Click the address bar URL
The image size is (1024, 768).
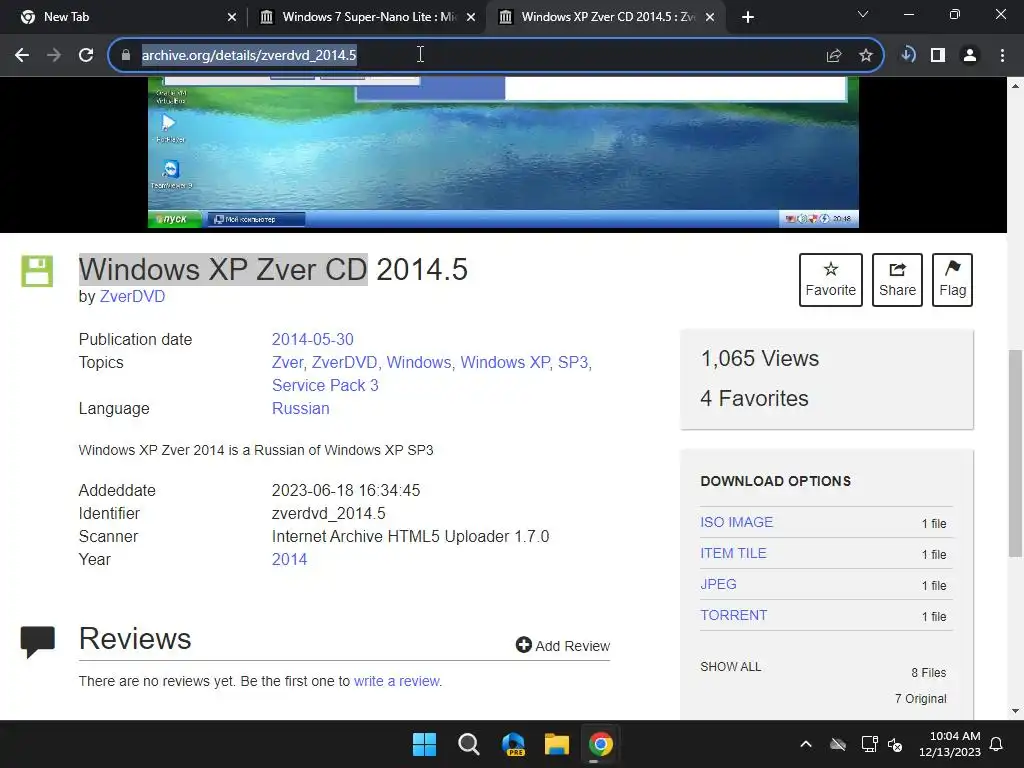pos(249,55)
